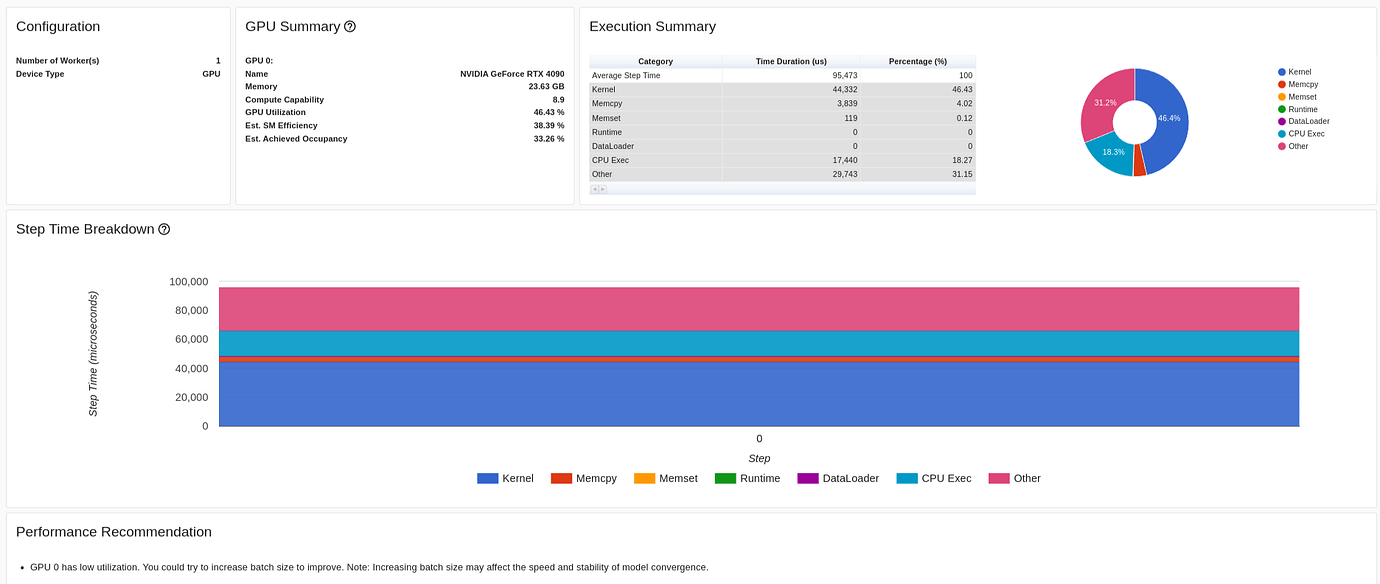
Task: Click the CPU Exec legend dot in pie chart
Action: 1282,134
